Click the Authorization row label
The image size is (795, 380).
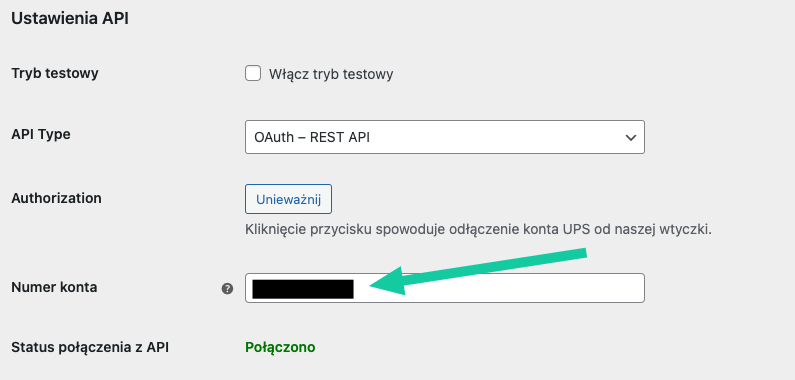click(56, 198)
